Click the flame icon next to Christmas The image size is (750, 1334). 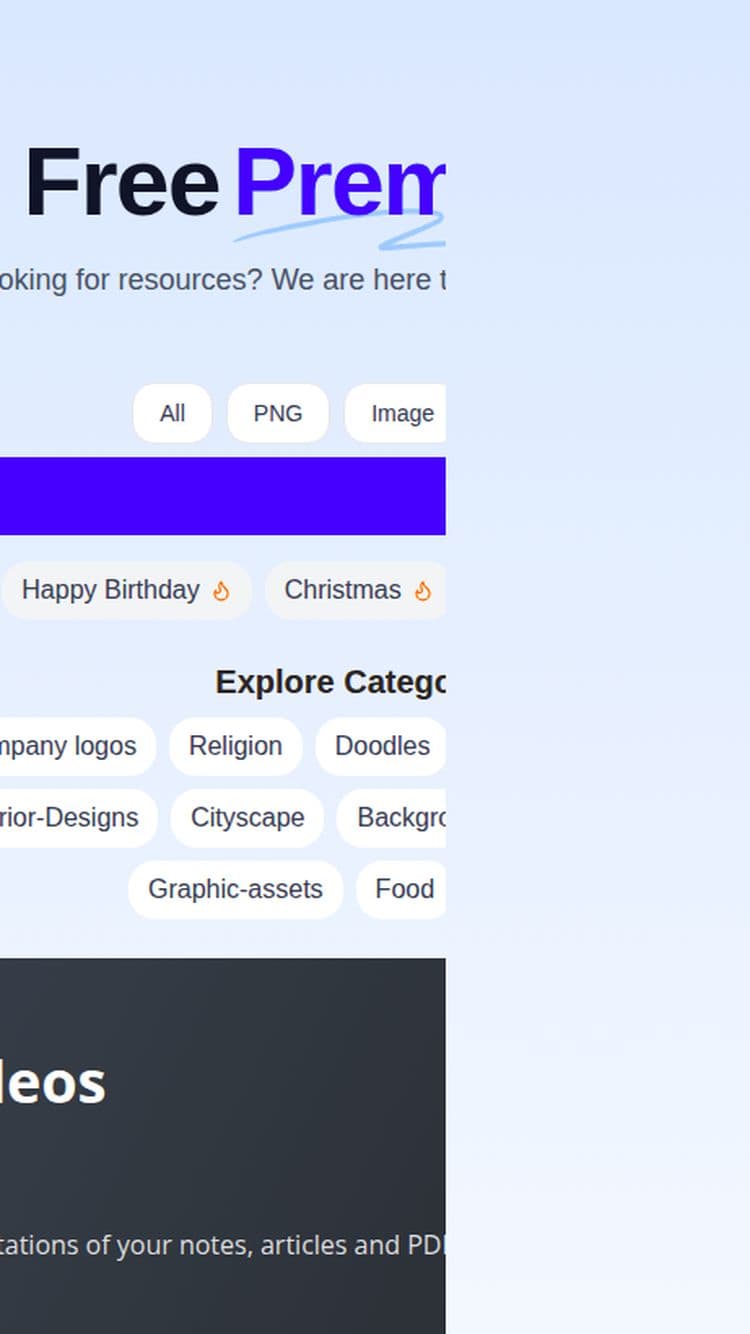[423, 591]
